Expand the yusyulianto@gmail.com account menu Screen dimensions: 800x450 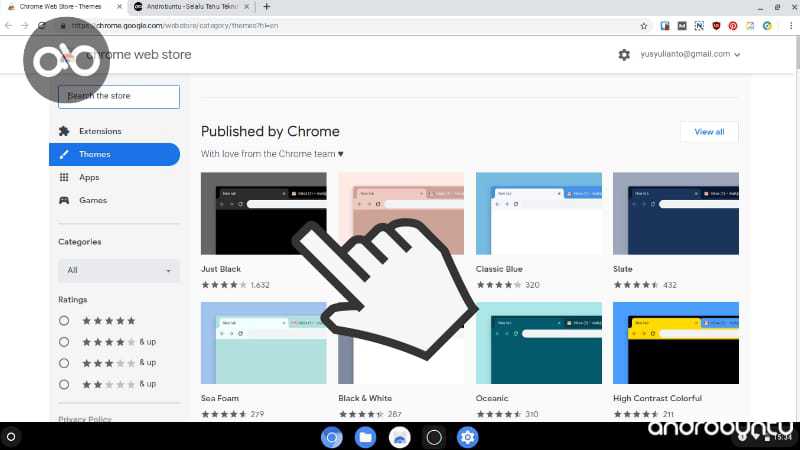click(690, 54)
